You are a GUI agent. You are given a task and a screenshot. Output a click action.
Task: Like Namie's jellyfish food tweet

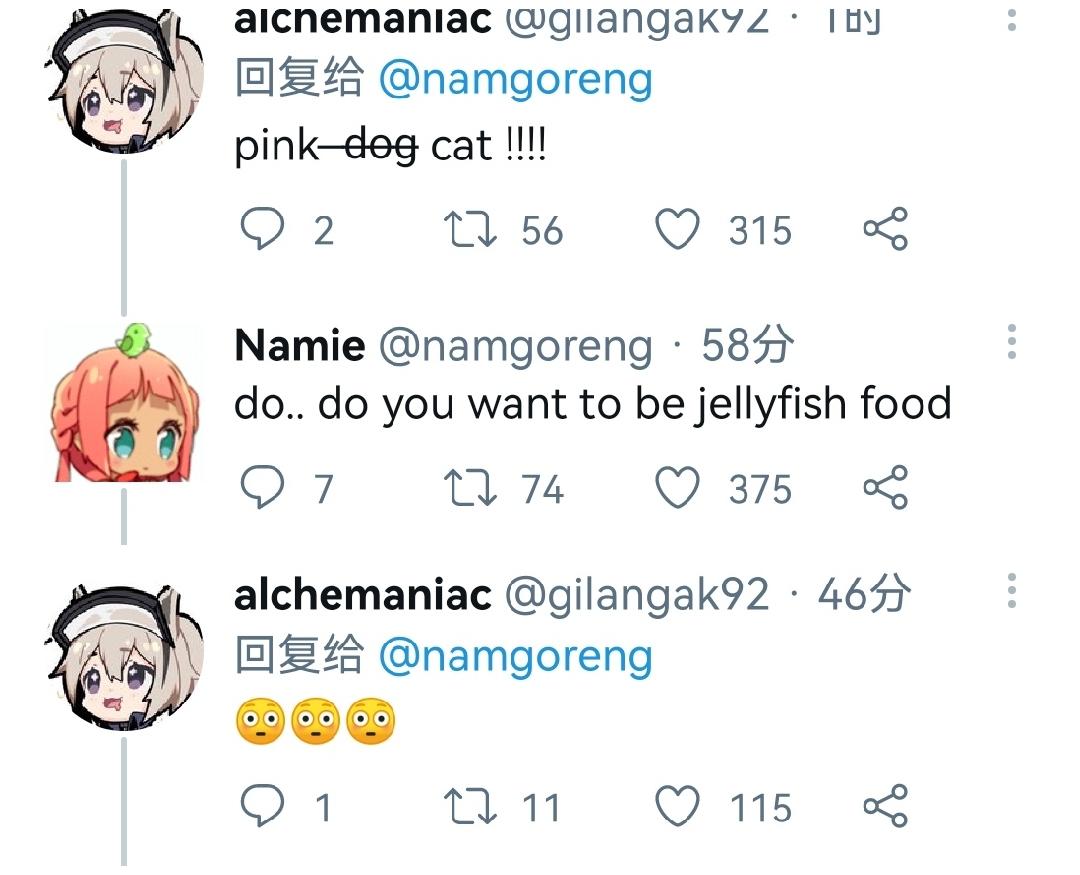point(677,487)
